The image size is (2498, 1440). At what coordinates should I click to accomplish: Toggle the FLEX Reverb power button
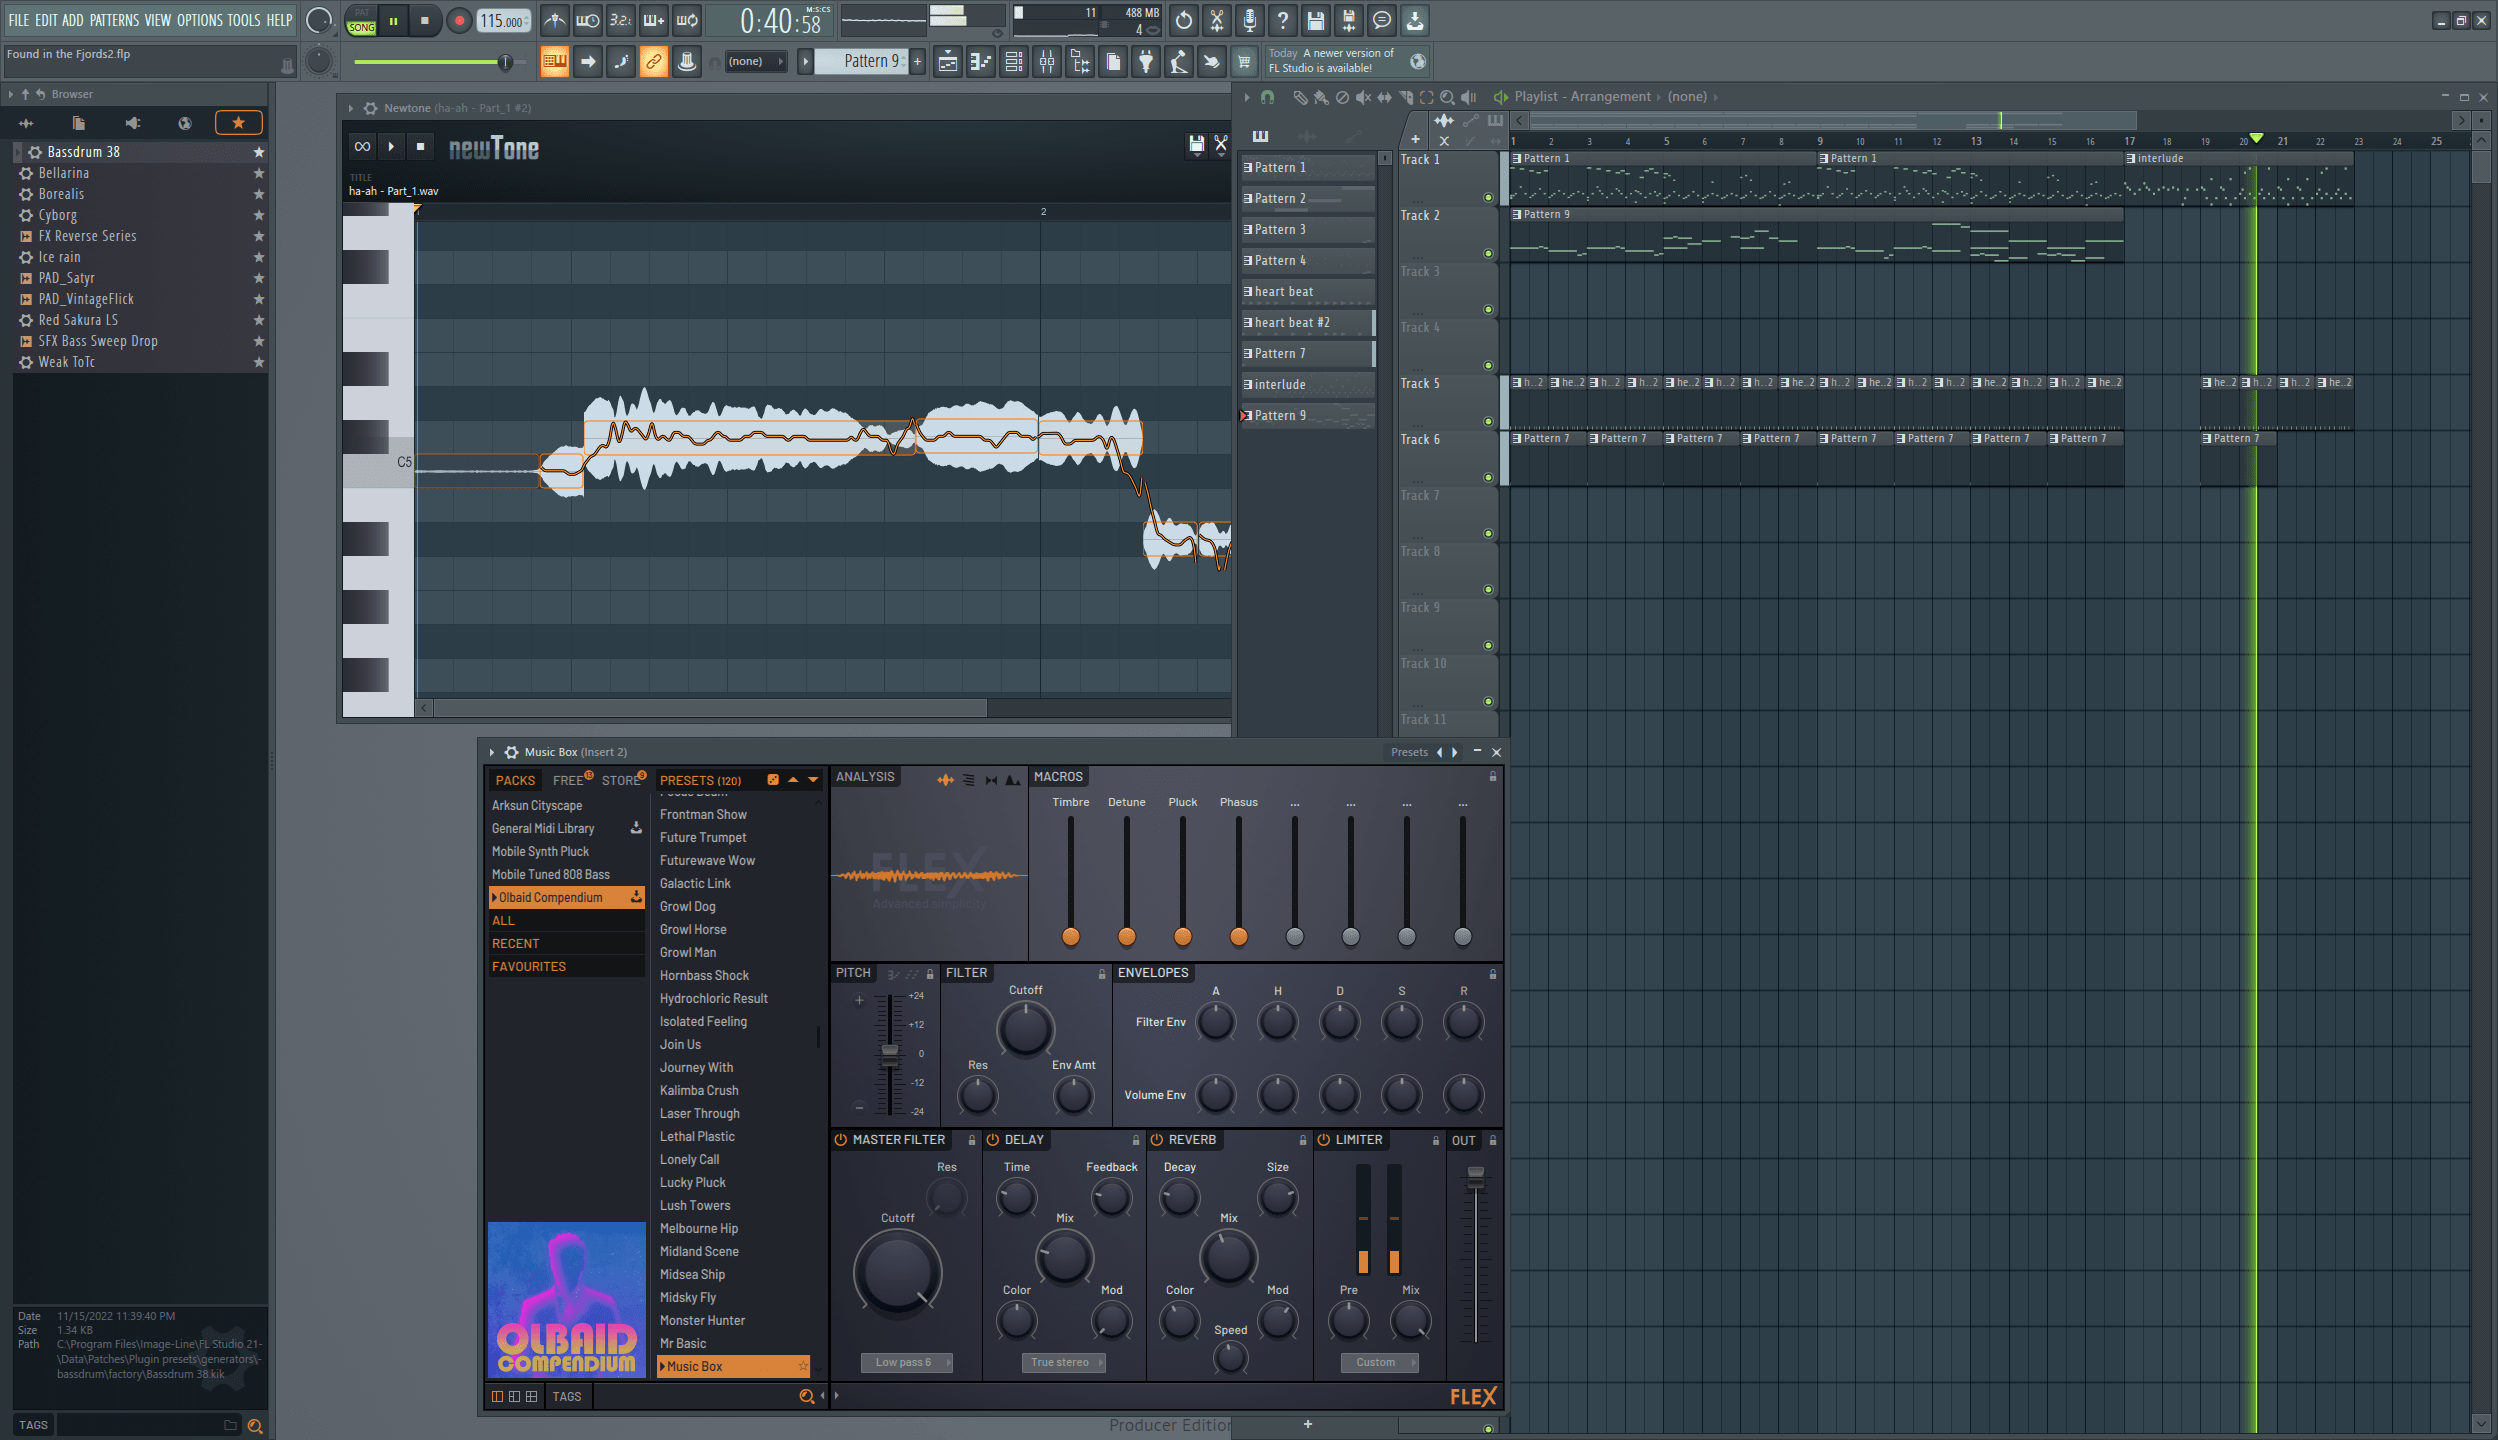1156,1140
